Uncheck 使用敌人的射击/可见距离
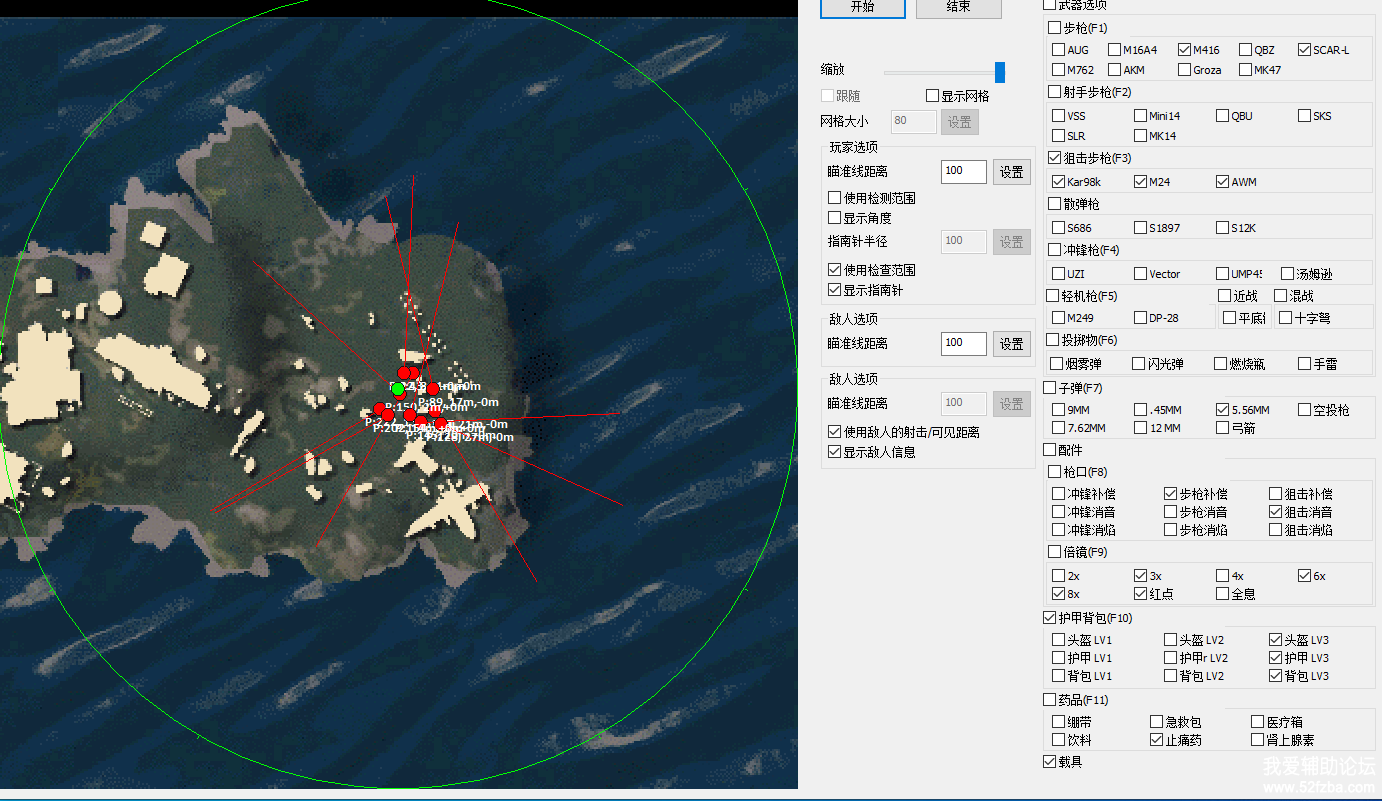The image size is (1382, 801). point(835,432)
